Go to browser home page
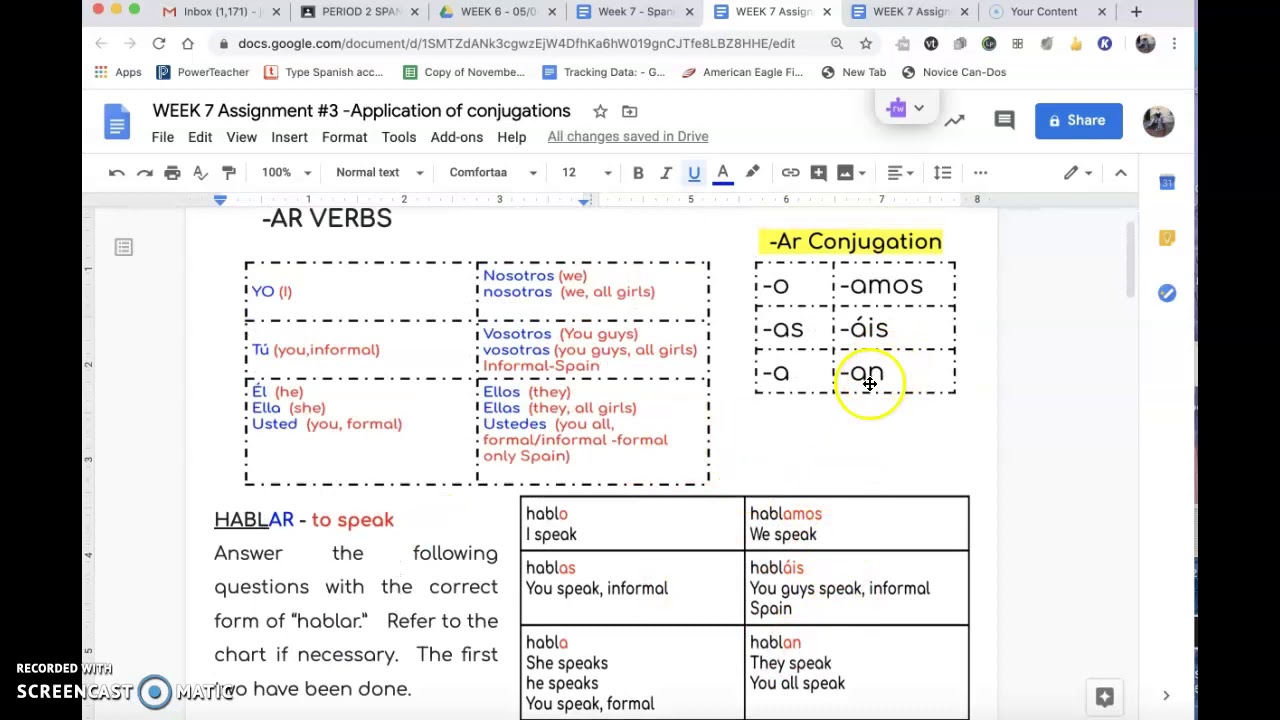This screenshot has width=1280, height=720. pyautogui.click(x=187, y=44)
